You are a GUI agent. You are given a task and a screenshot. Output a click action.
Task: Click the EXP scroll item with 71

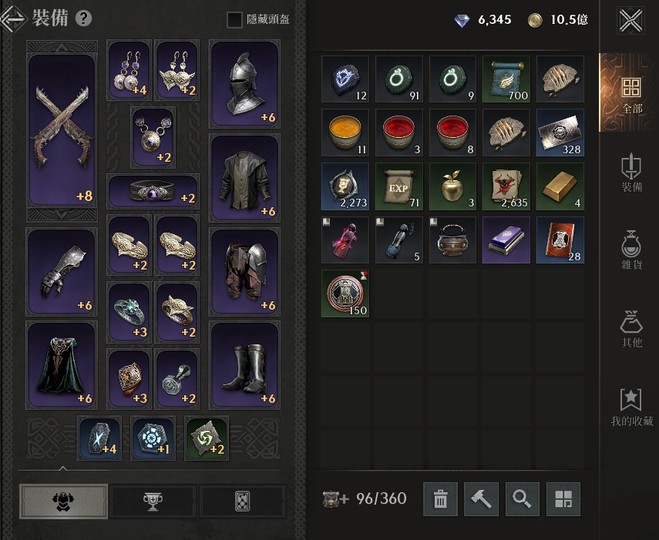click(x=398, y=186)
